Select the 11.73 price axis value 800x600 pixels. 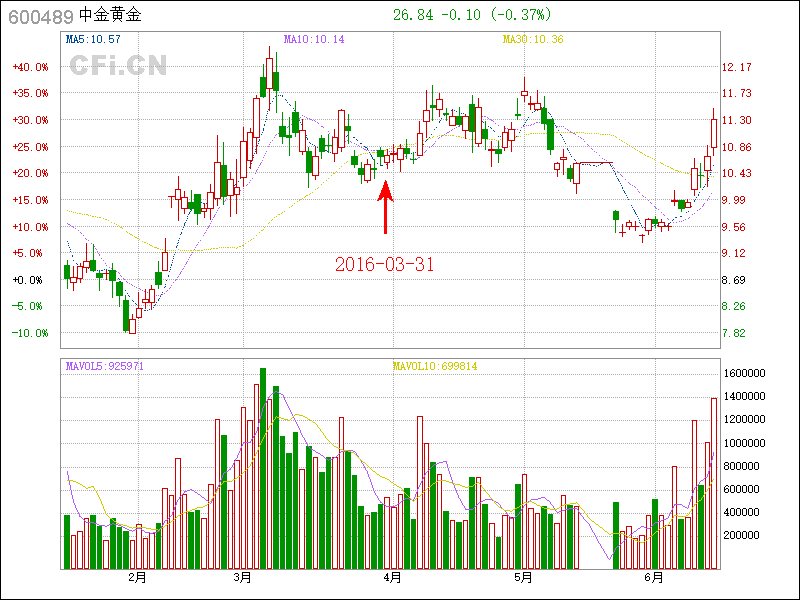pyautogui.click(x=737, y=93)
